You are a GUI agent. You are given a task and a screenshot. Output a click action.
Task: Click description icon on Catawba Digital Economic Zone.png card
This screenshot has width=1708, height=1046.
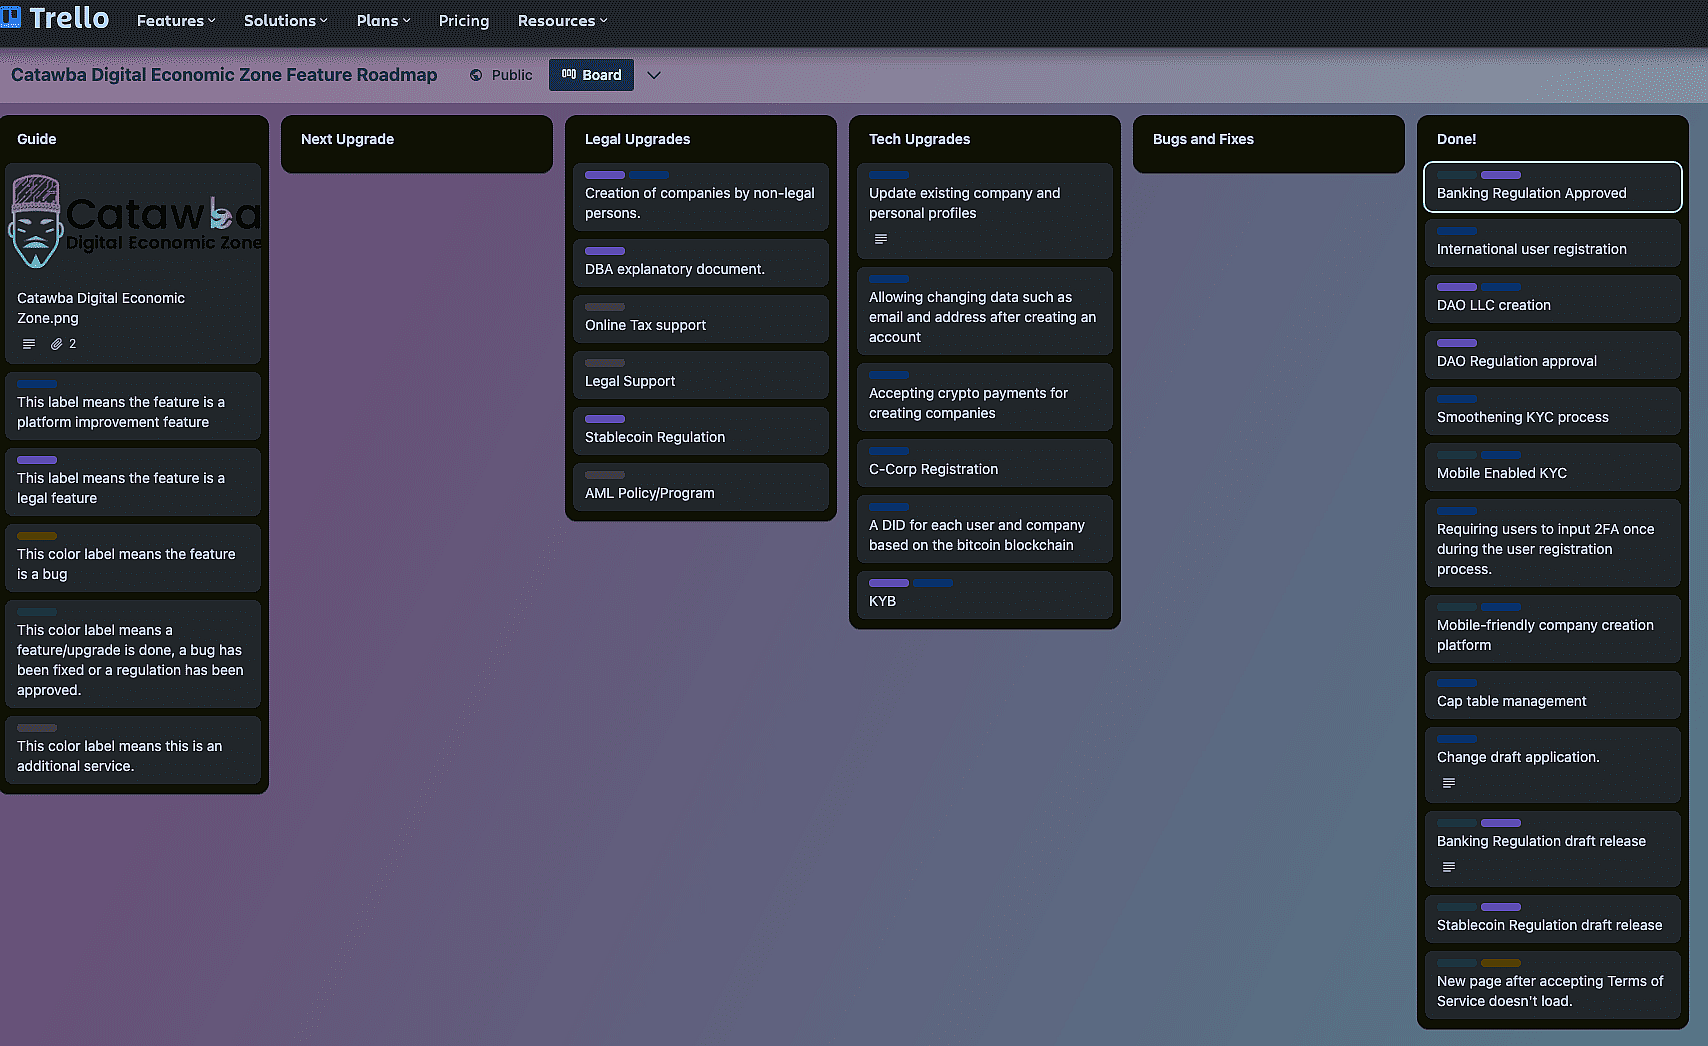point(29,344)
